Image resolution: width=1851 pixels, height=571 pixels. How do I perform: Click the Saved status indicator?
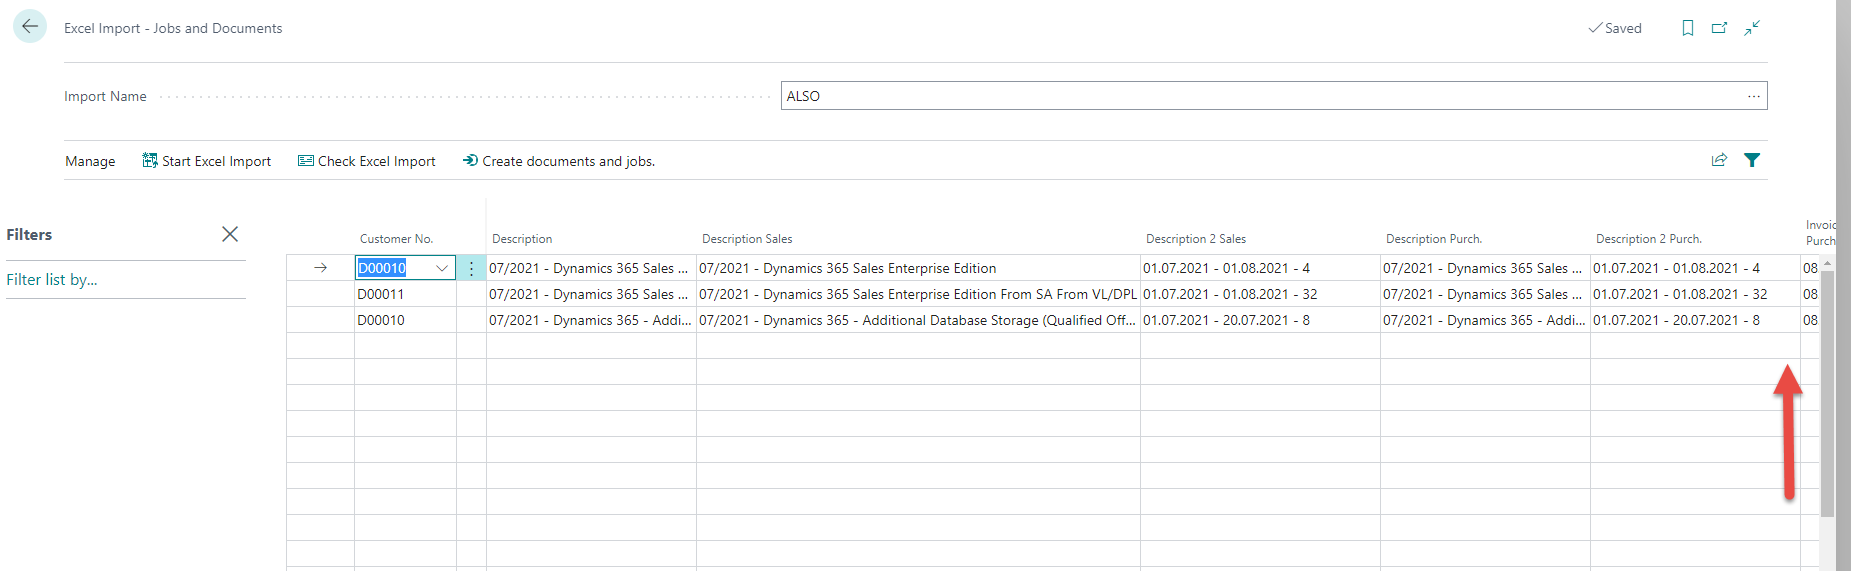(1615, 28)
